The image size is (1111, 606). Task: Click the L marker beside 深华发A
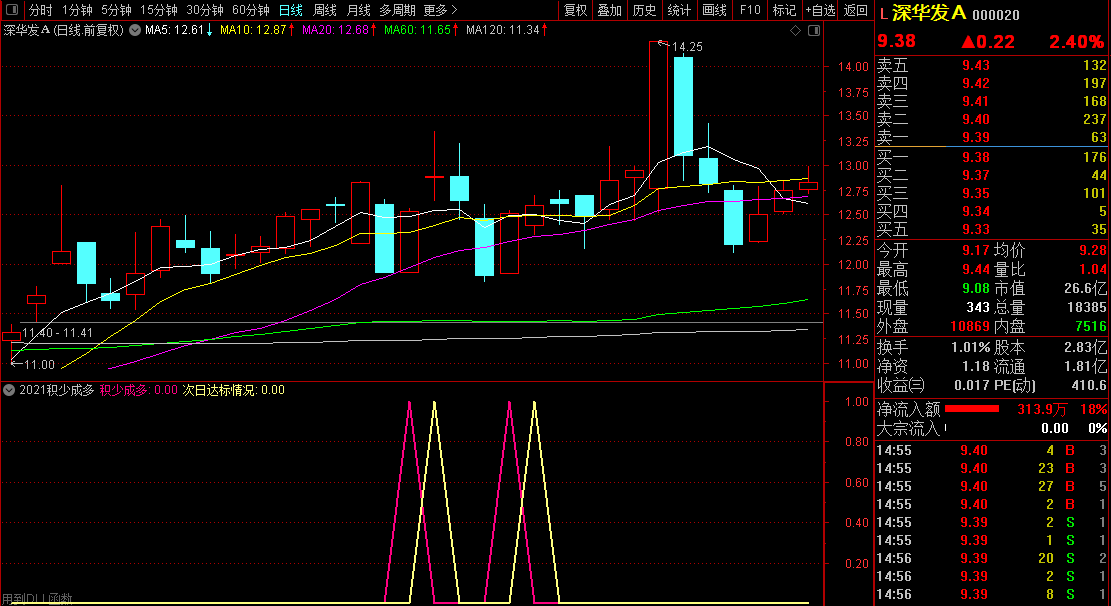[x=884, y=14]
